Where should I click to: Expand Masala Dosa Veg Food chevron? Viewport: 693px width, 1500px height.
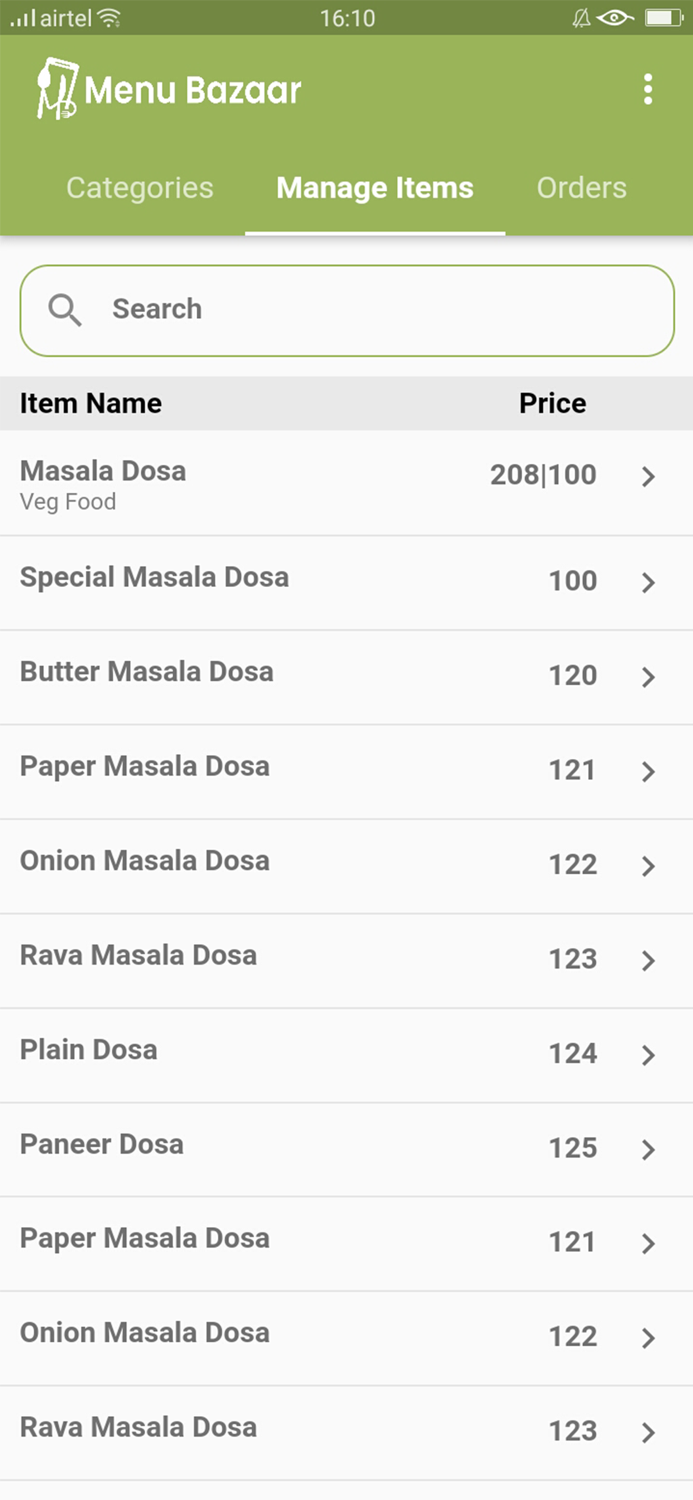[648, 477]
